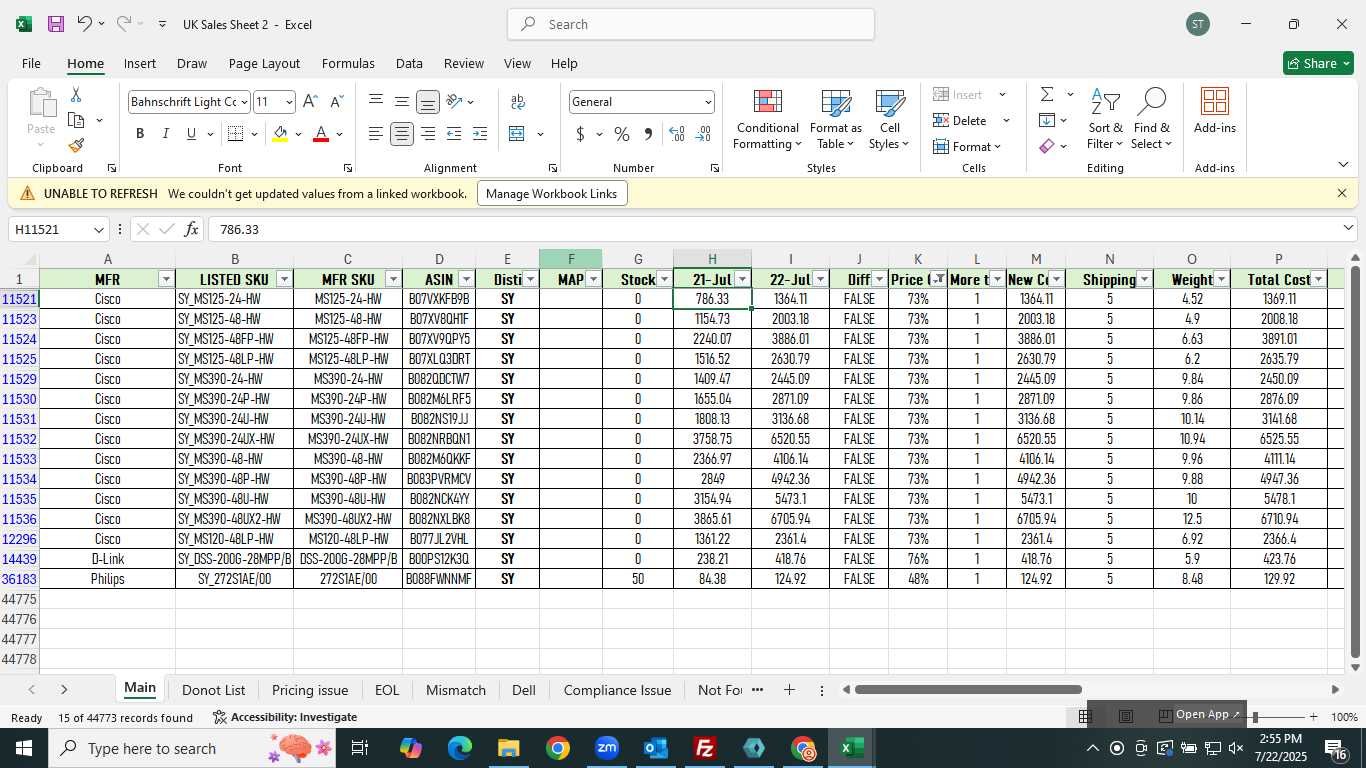
Task: Open Zoom app from the taskbar
Action: (607, 748)
